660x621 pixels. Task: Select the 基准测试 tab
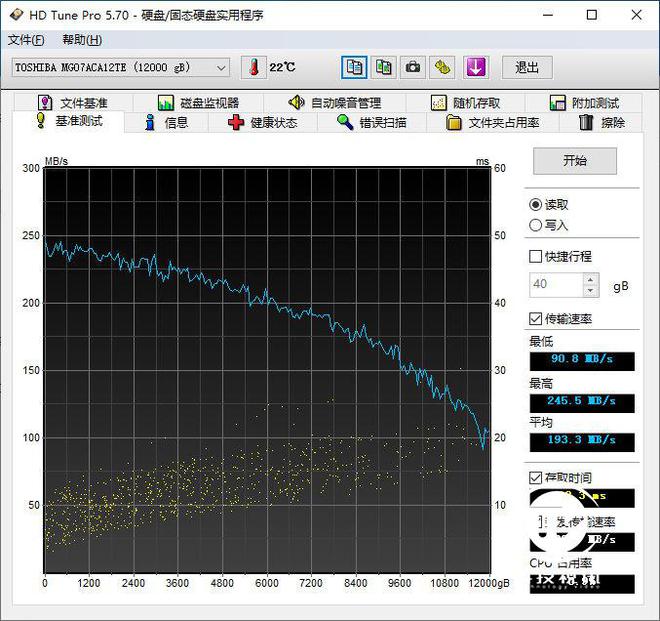(69, 121)
